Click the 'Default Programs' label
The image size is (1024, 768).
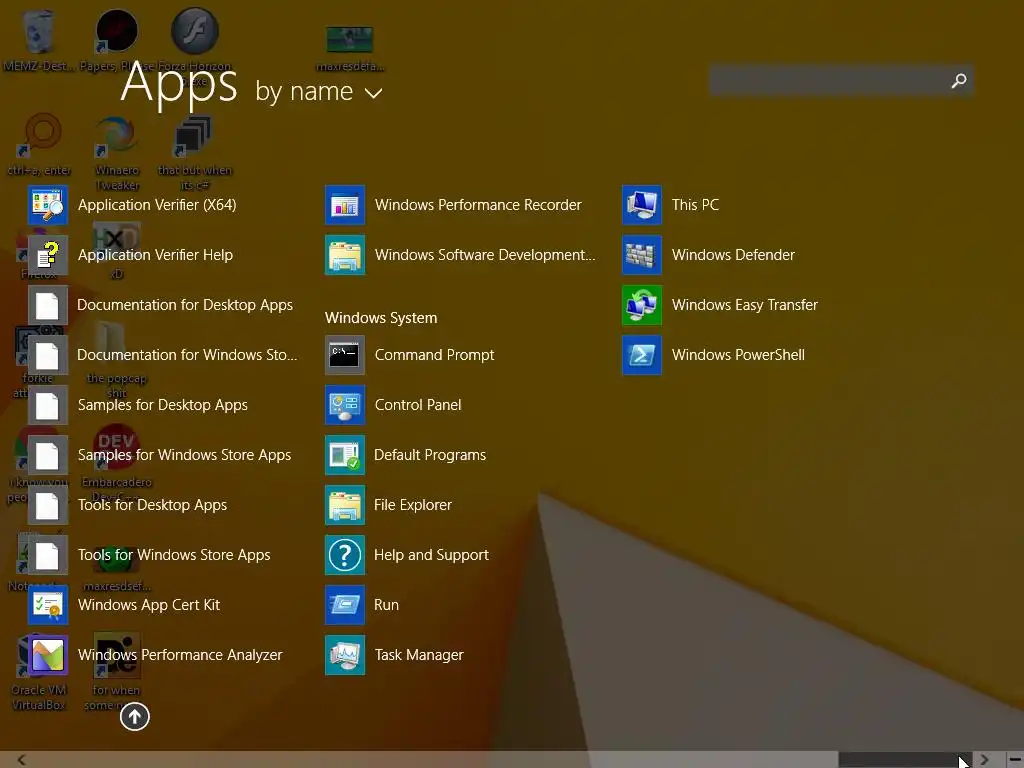tap(430, 455)
